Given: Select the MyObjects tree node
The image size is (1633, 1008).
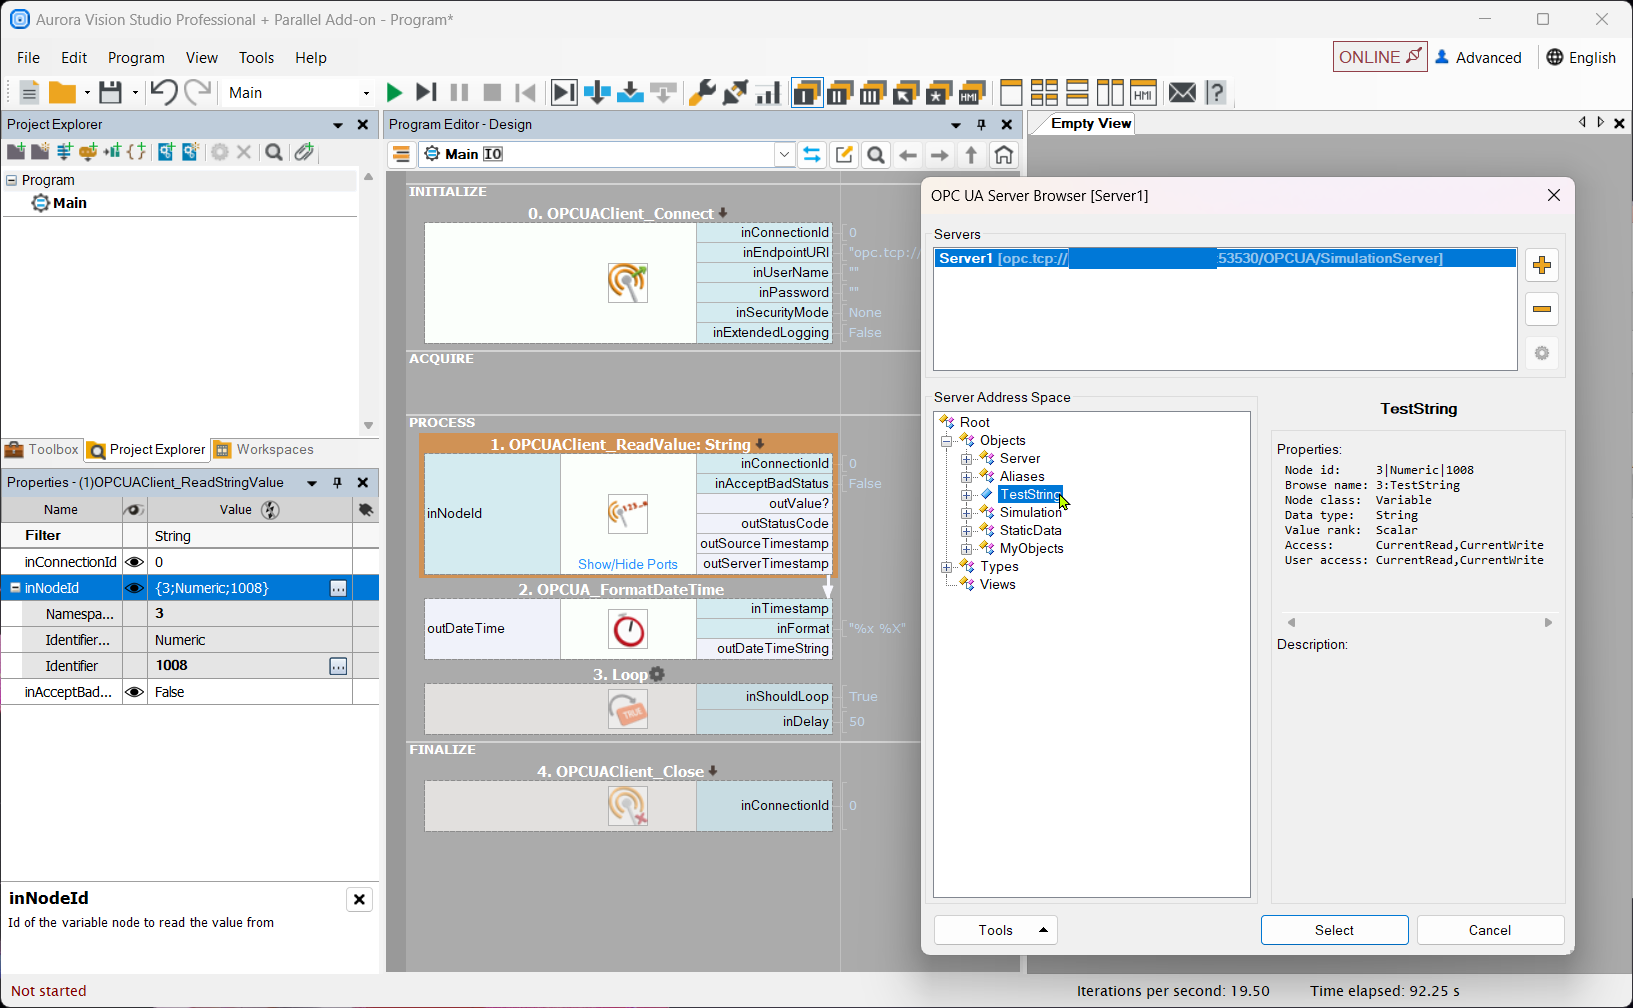Looking at the screenshot, I should [x=1031, y=549].
